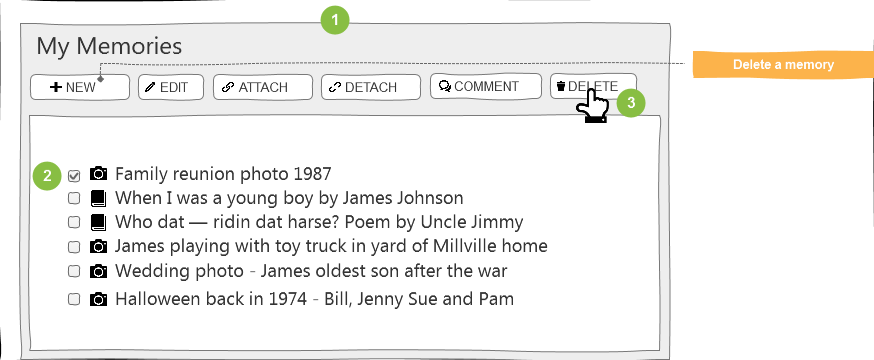874x360 pixels.
Task: Click the DETACH button
Action: [371, 87]
